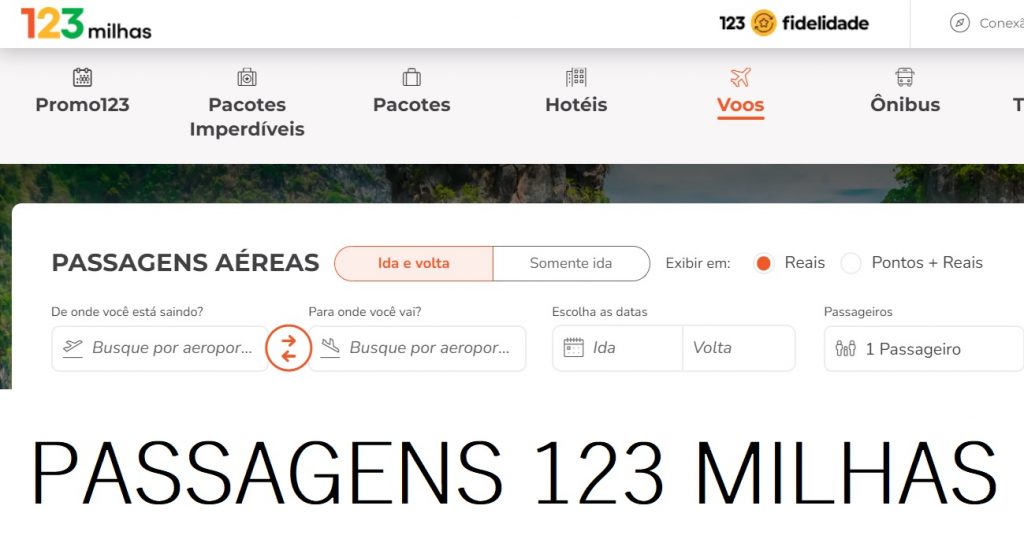
Task: Click the Pacotes suitcase icon
Action: click(411, 77)
